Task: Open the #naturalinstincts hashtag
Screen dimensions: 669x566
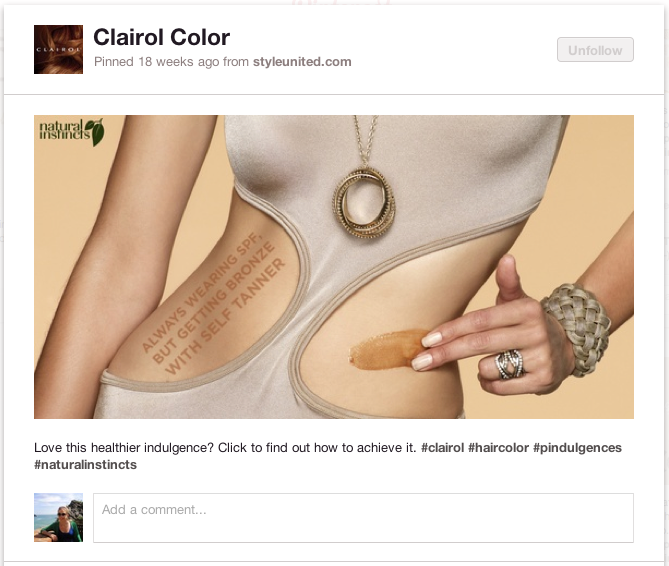Action: click(85, 464)
